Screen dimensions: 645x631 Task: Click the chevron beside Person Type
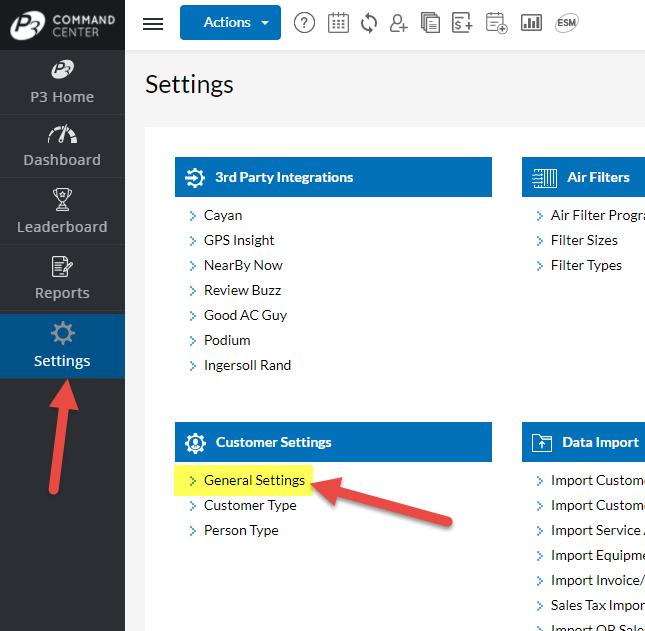[x=193, y=531]
